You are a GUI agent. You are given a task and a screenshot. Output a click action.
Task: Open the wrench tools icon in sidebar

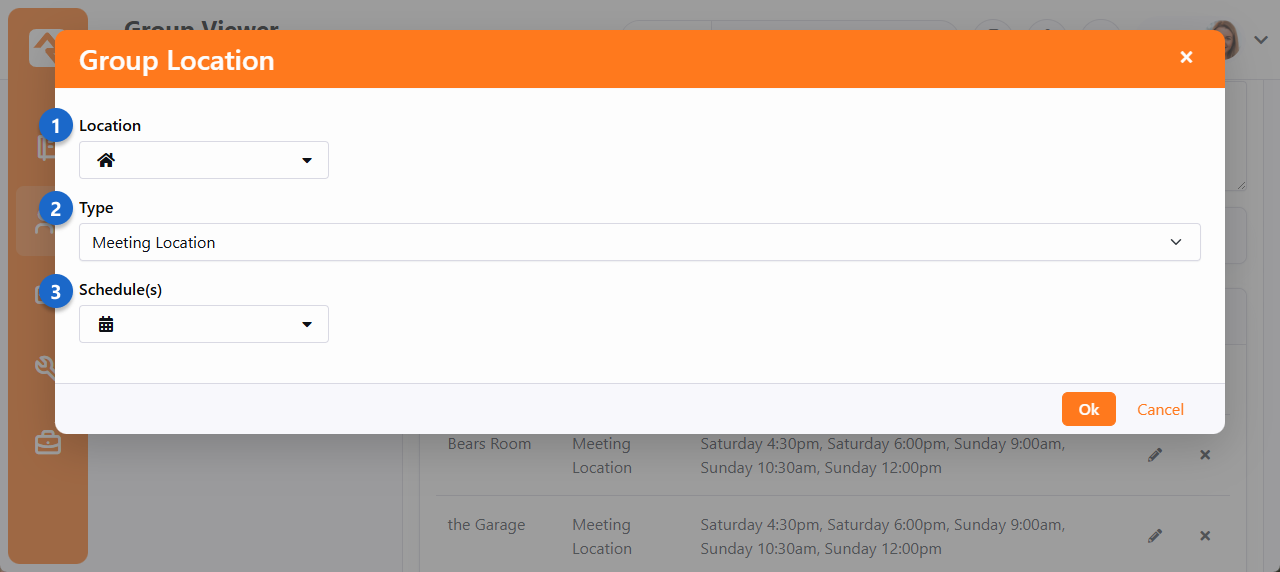tap(46, 368)
